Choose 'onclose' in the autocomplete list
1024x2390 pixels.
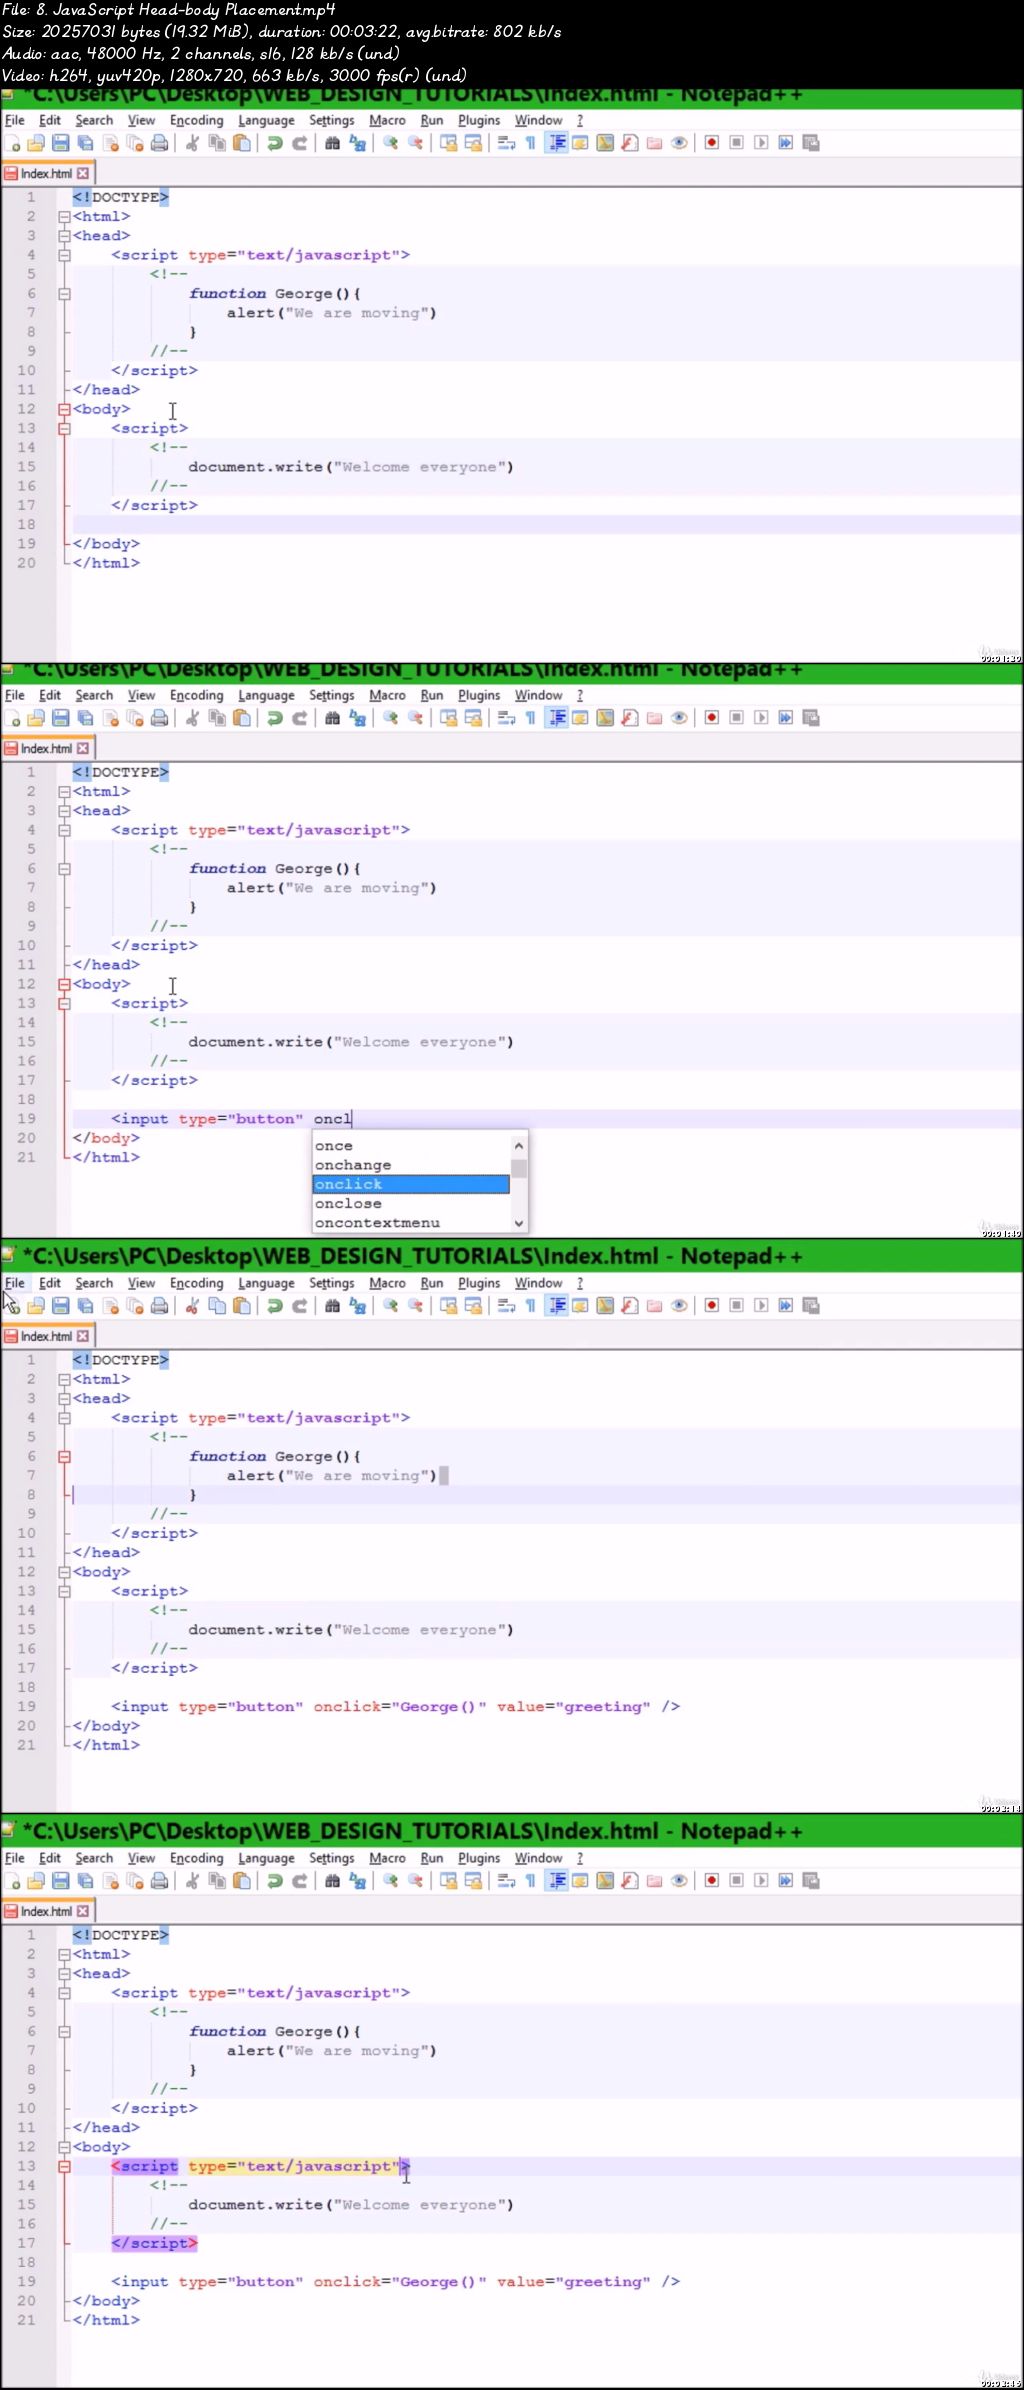click(x=411, y=1203)
